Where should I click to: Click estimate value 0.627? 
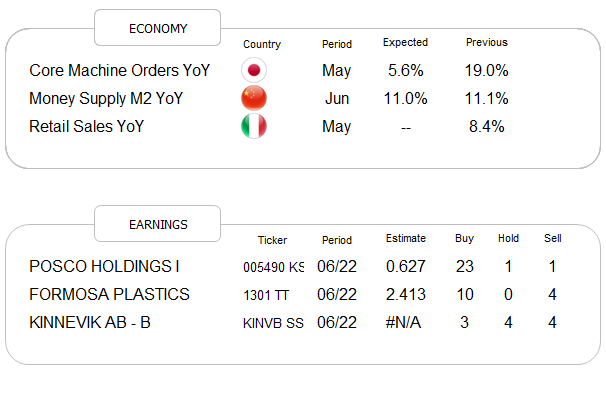coord(406,266)
